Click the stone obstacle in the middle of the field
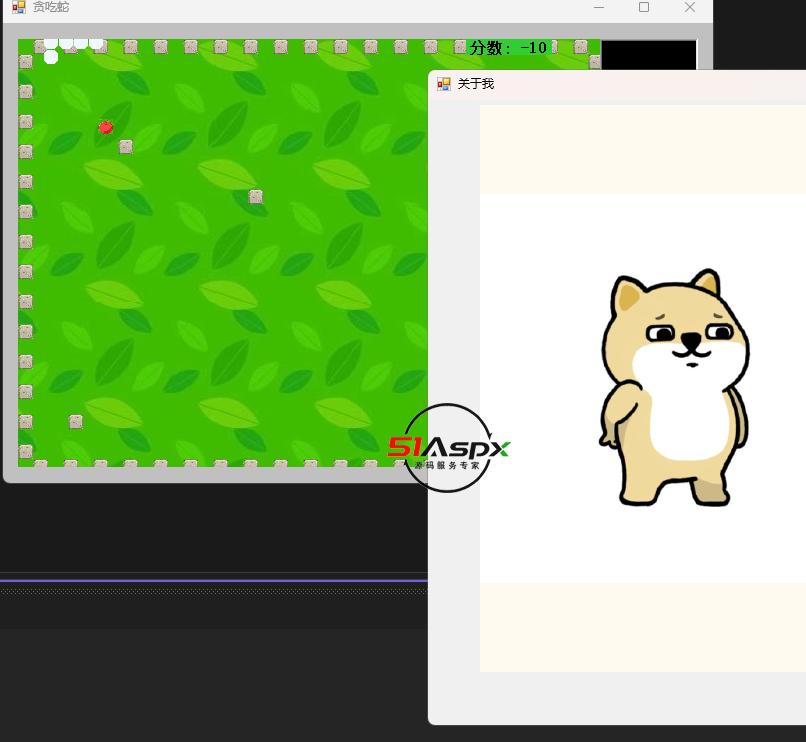The image size is (806, 742). pyautogui.click(x=256, y=197)
